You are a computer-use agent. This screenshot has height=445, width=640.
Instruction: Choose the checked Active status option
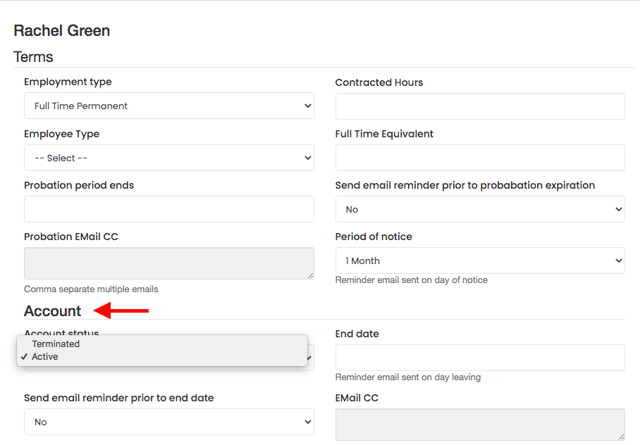tap(45, 357)
